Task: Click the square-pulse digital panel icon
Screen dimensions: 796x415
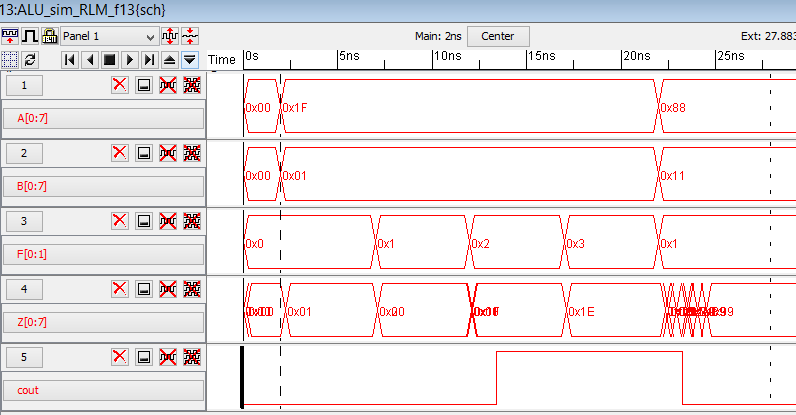Action: click(x=29, y=36)
